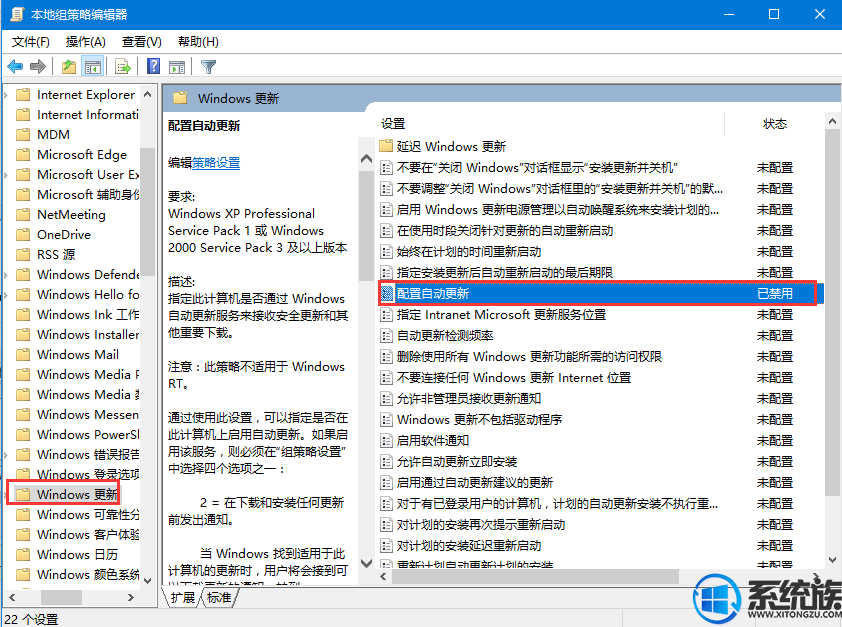Sort by the 状态 column header

(x=775, y=124)
